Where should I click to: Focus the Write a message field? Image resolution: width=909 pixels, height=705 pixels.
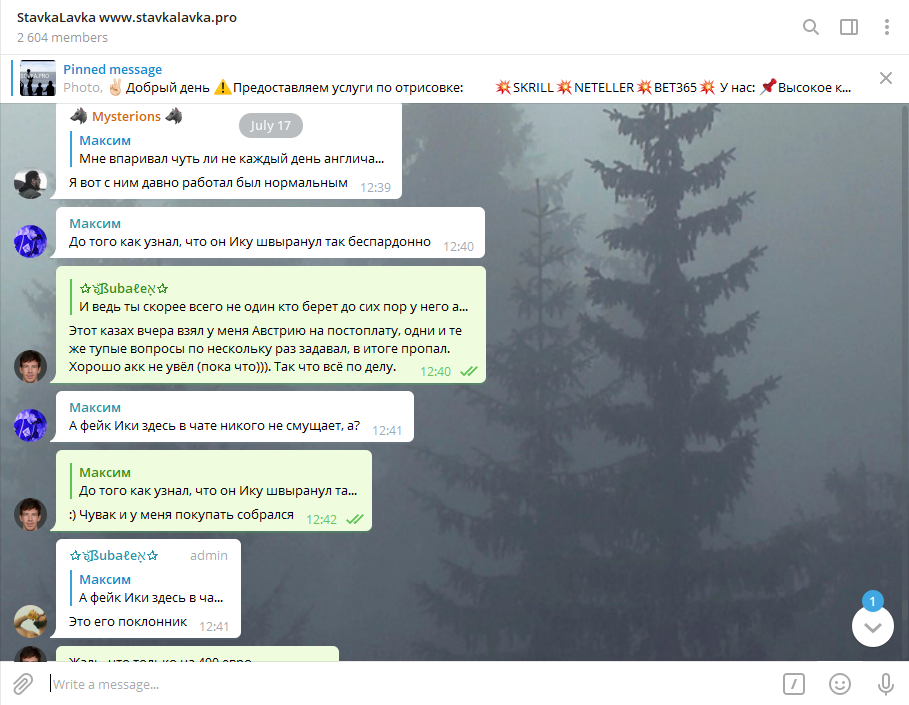point(406,684)
